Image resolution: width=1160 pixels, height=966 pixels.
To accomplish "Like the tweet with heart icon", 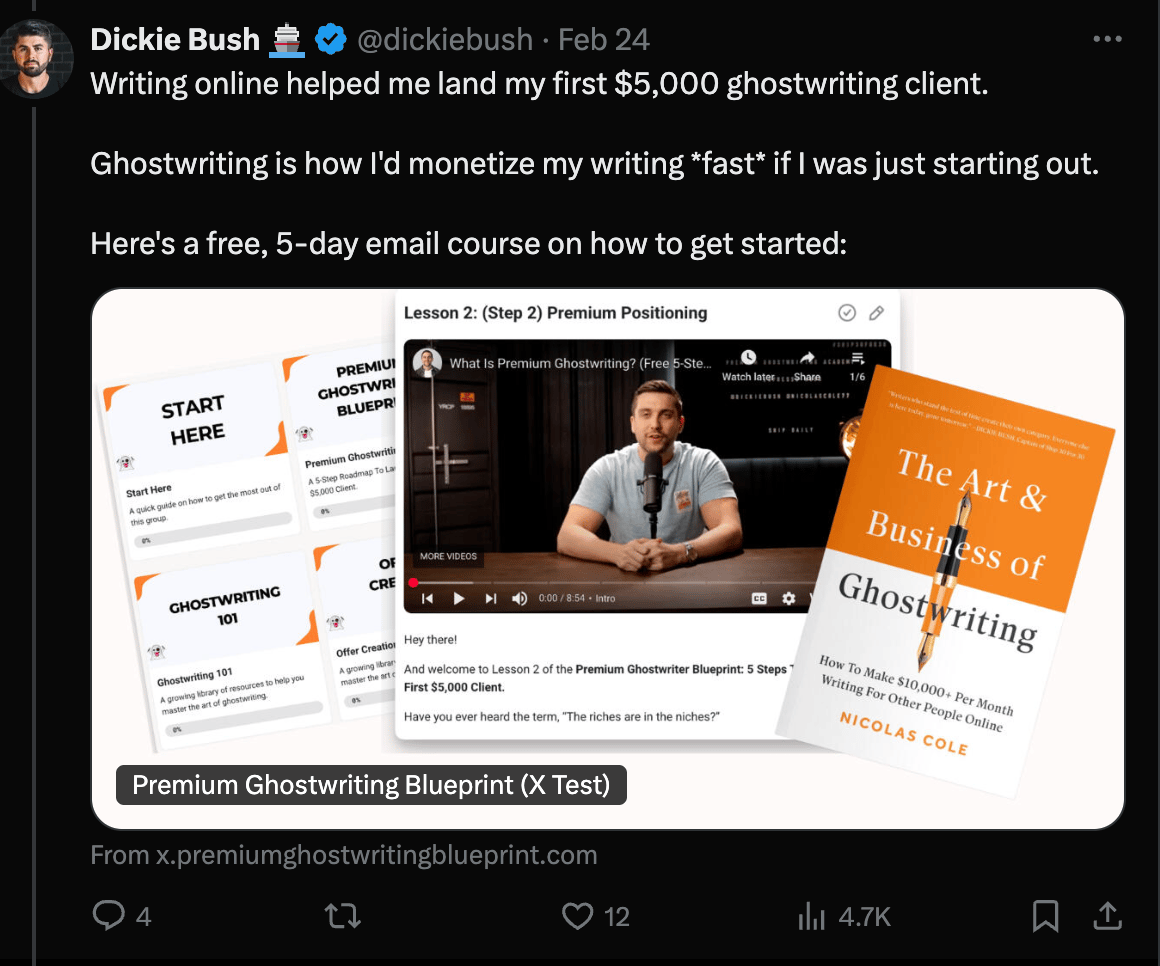I will tap(577, 916).
